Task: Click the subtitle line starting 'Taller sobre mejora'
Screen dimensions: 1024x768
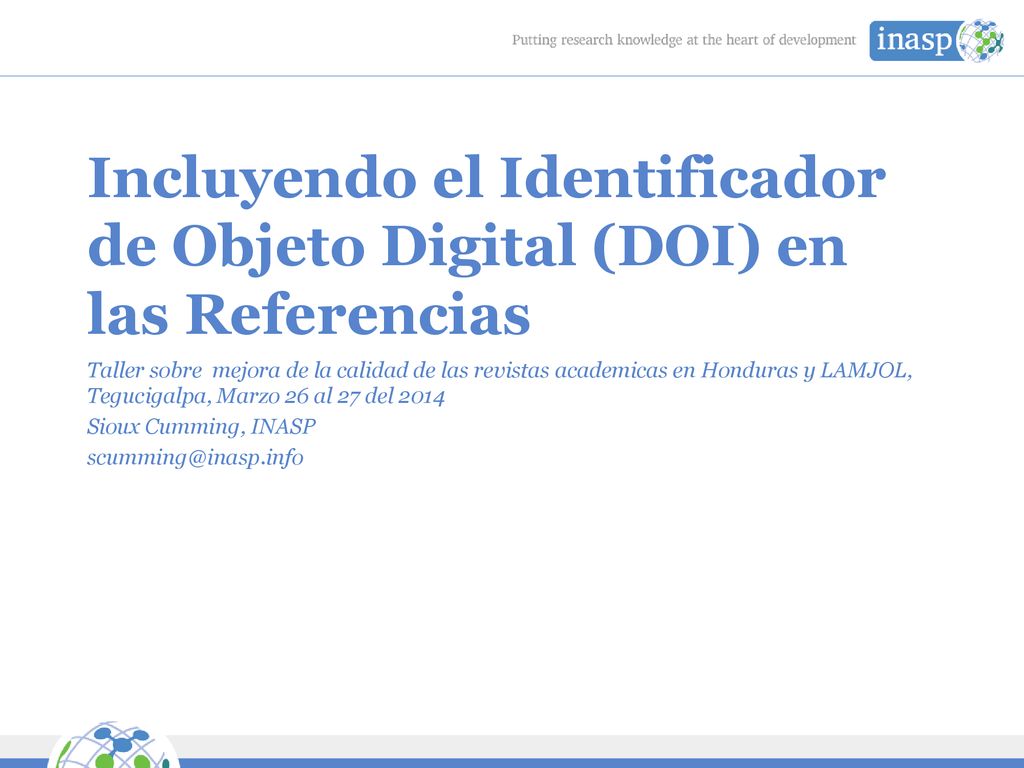Action: pyautogui.click(x=500, y=370)
